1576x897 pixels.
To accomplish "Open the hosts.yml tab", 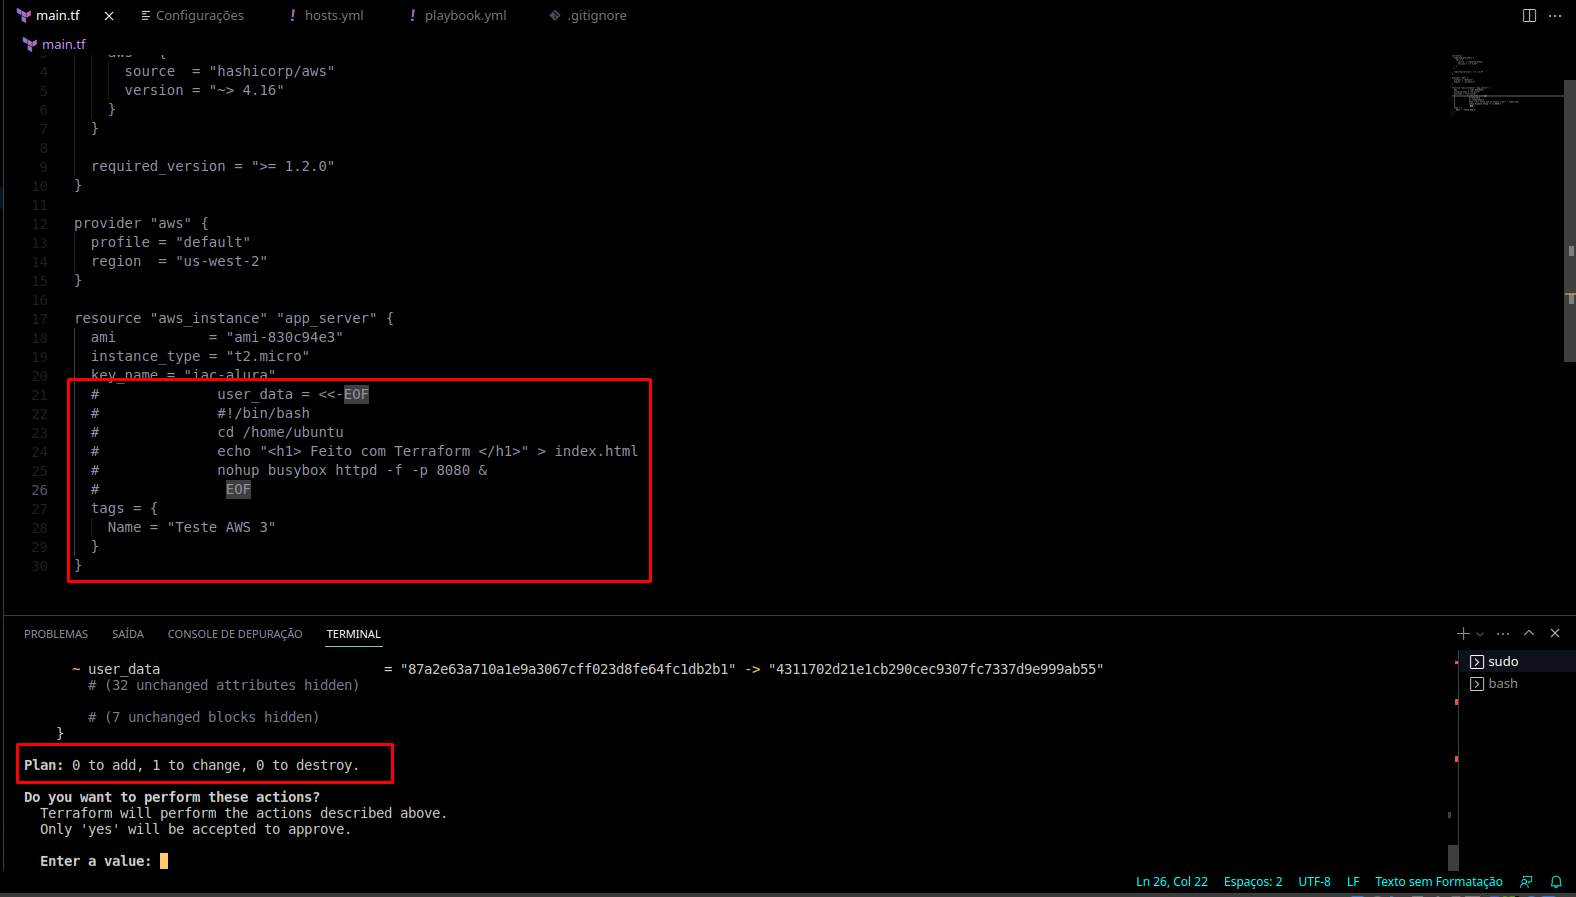I will (326, 16).
